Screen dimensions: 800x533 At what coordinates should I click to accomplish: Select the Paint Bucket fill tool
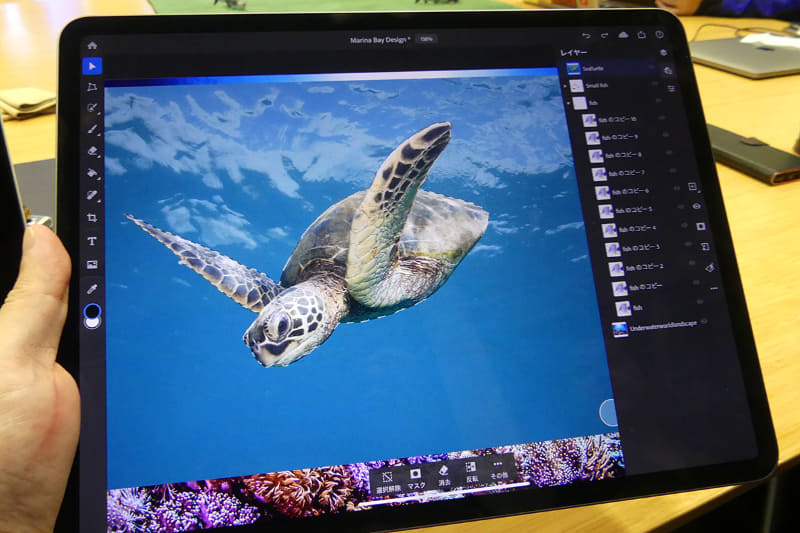point(92,173)
